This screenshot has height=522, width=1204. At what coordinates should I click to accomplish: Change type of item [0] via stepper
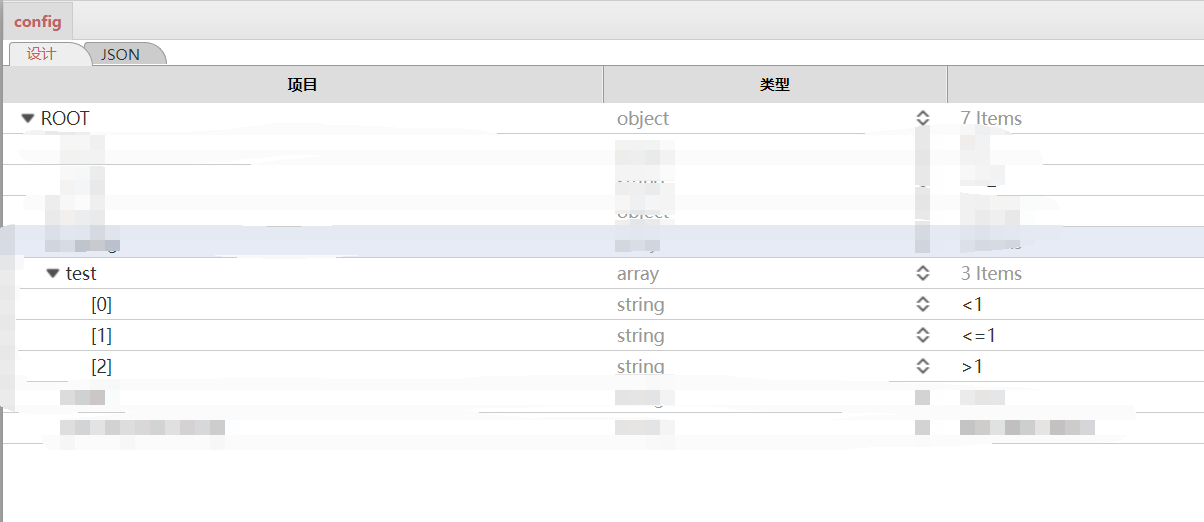click(x=922, y=304)
